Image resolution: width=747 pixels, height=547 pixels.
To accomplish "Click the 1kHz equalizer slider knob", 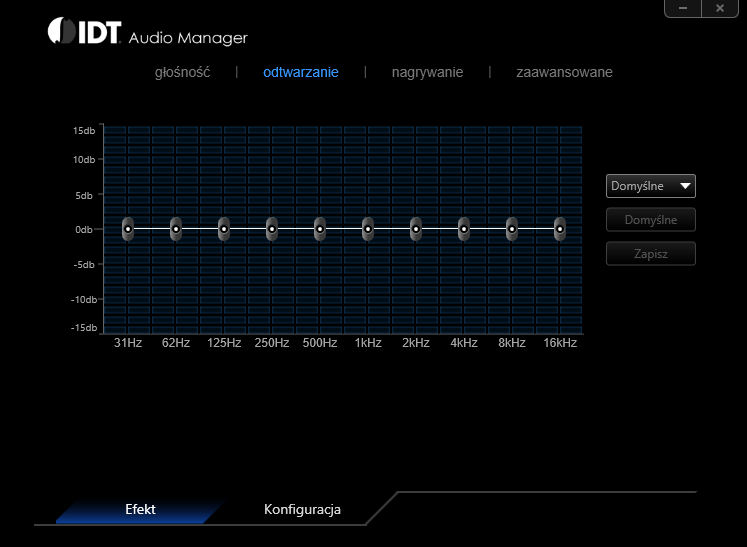I will (x=368, y=229).
